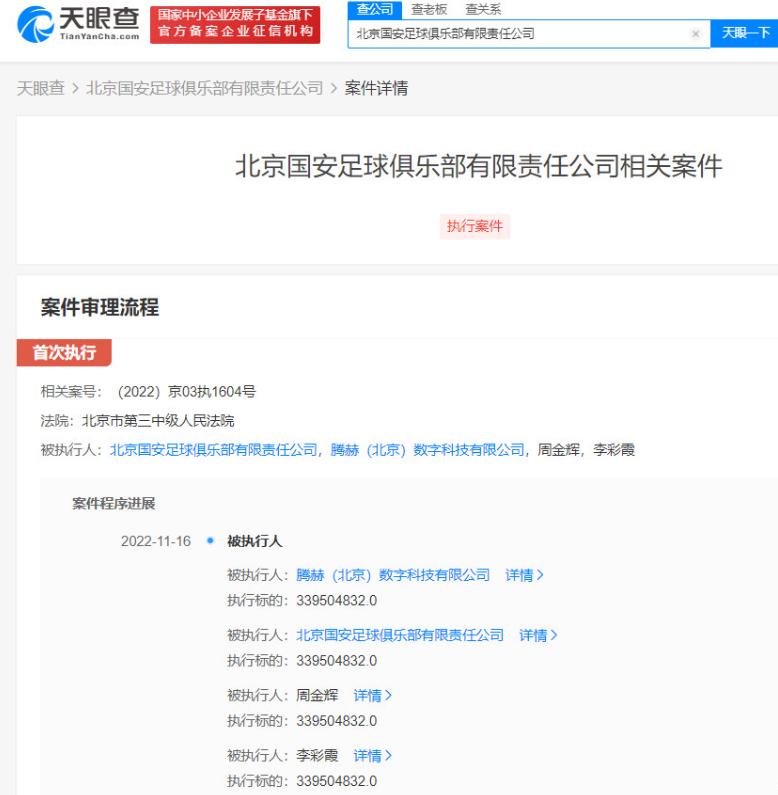Click the TianYanCha logo
The width and height of the screenshot is (778, 795).
click(78, 24)
